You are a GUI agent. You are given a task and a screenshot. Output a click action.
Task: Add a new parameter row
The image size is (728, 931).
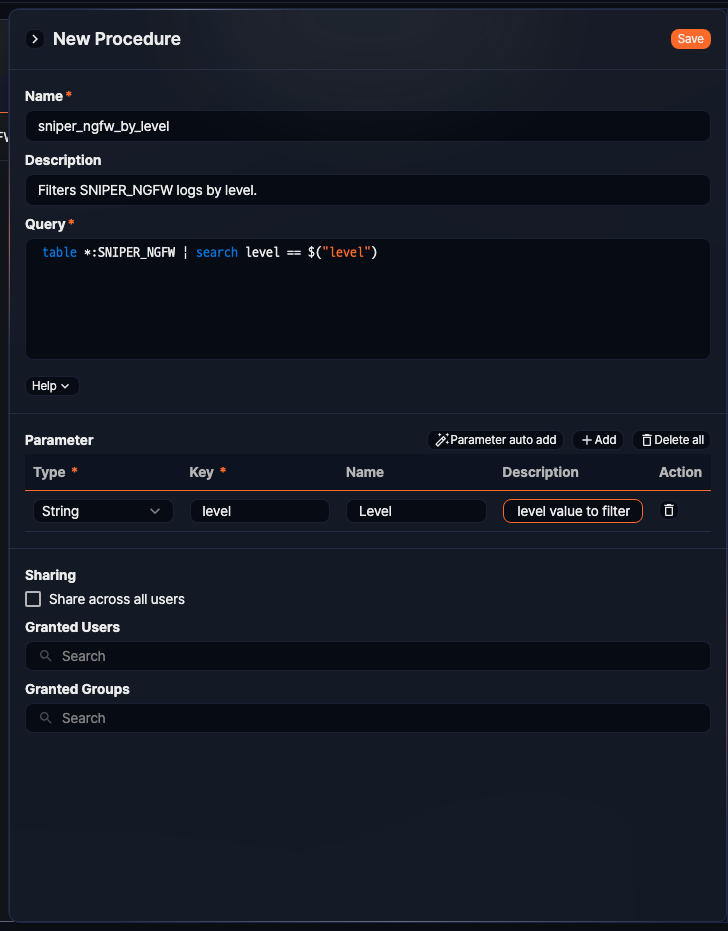[x=598, y=440]
